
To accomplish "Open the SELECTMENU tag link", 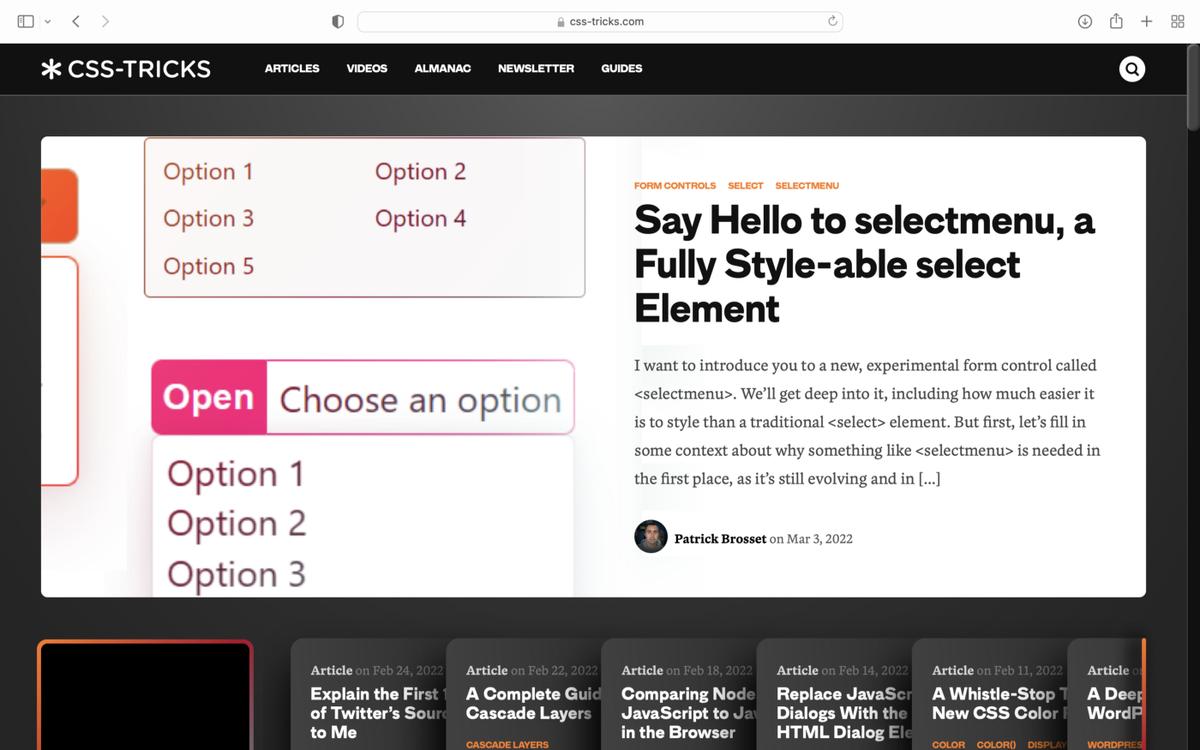I will tap(807, 186).
